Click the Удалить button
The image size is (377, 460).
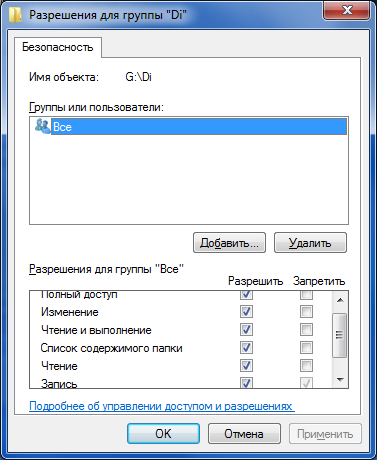tap(310, 243)
